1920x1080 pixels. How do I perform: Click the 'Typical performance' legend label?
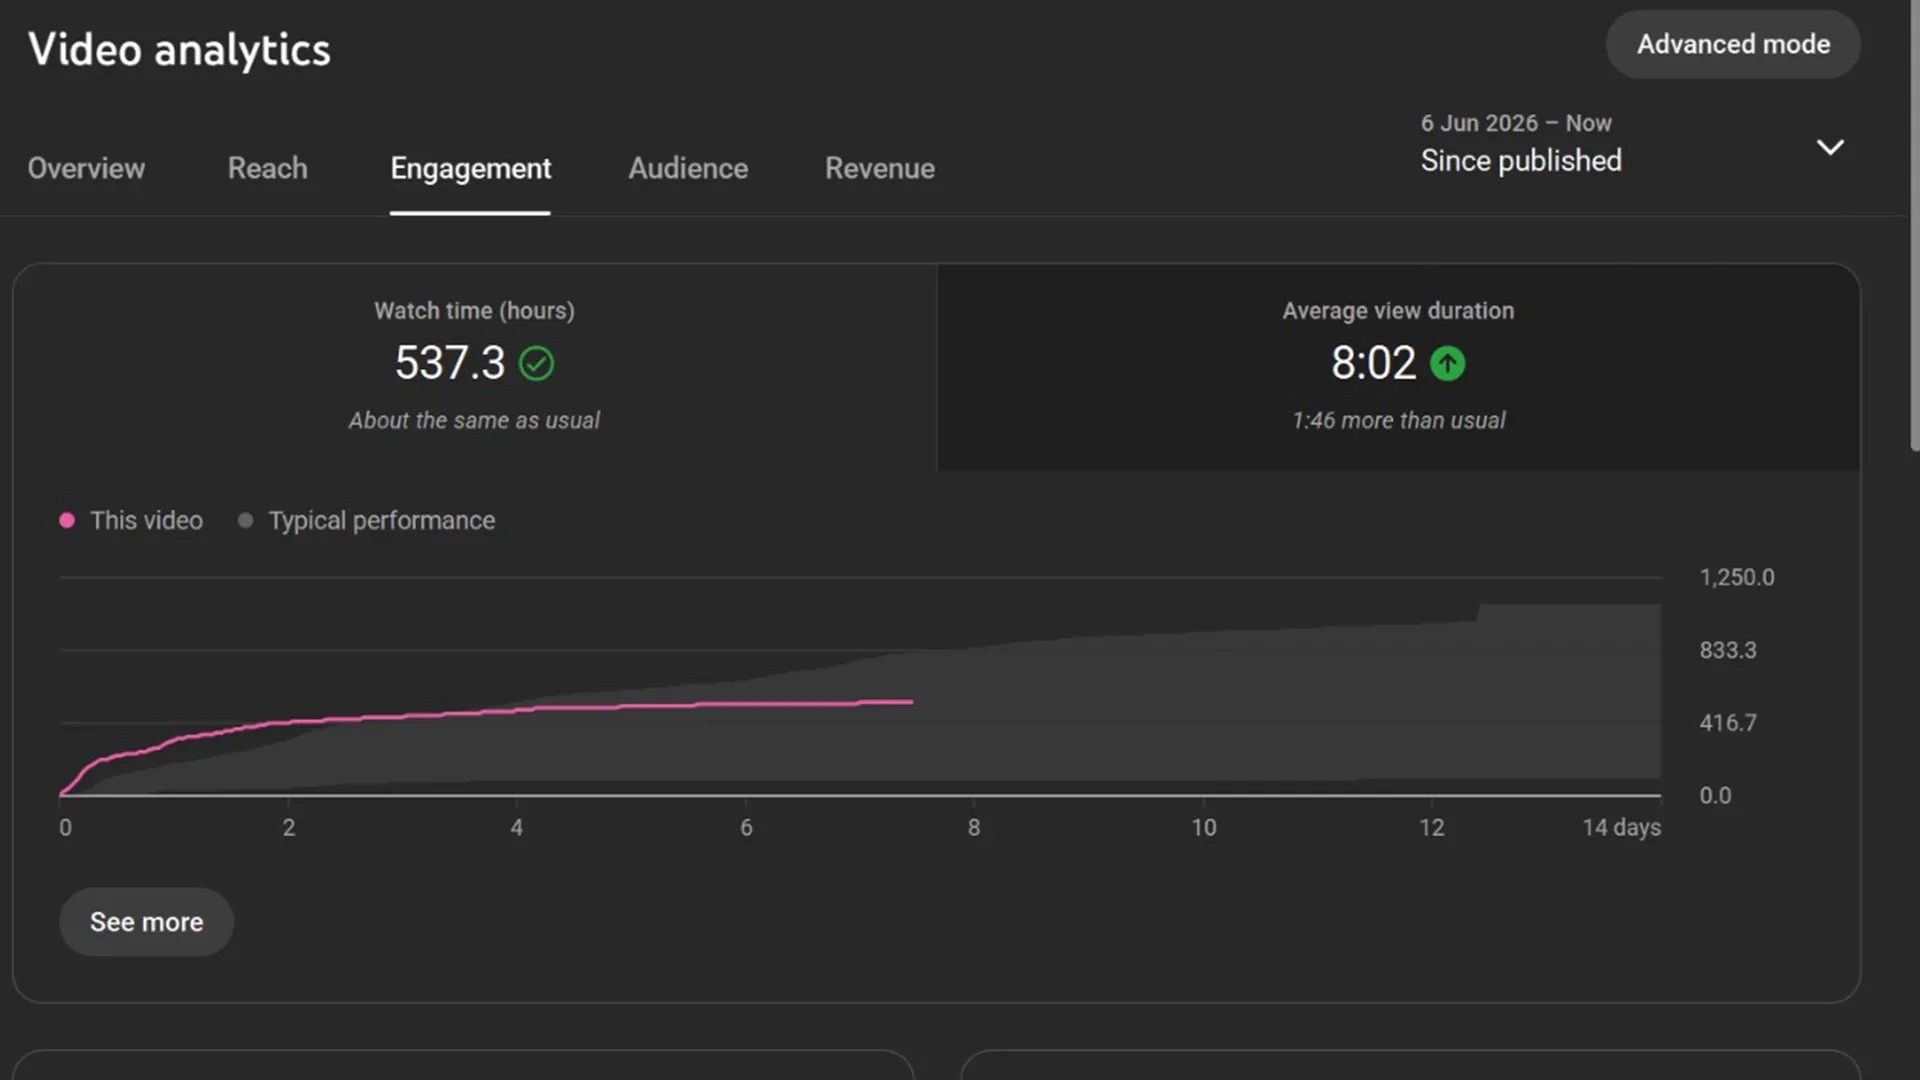click(381, 521)
